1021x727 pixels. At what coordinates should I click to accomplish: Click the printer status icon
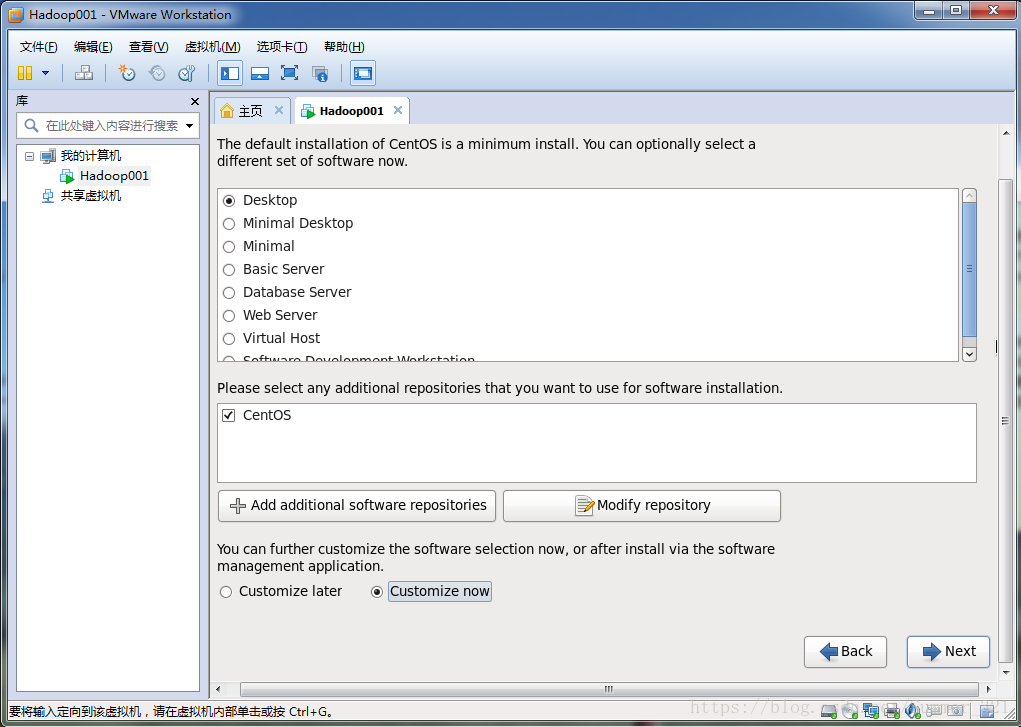(892, 711)
